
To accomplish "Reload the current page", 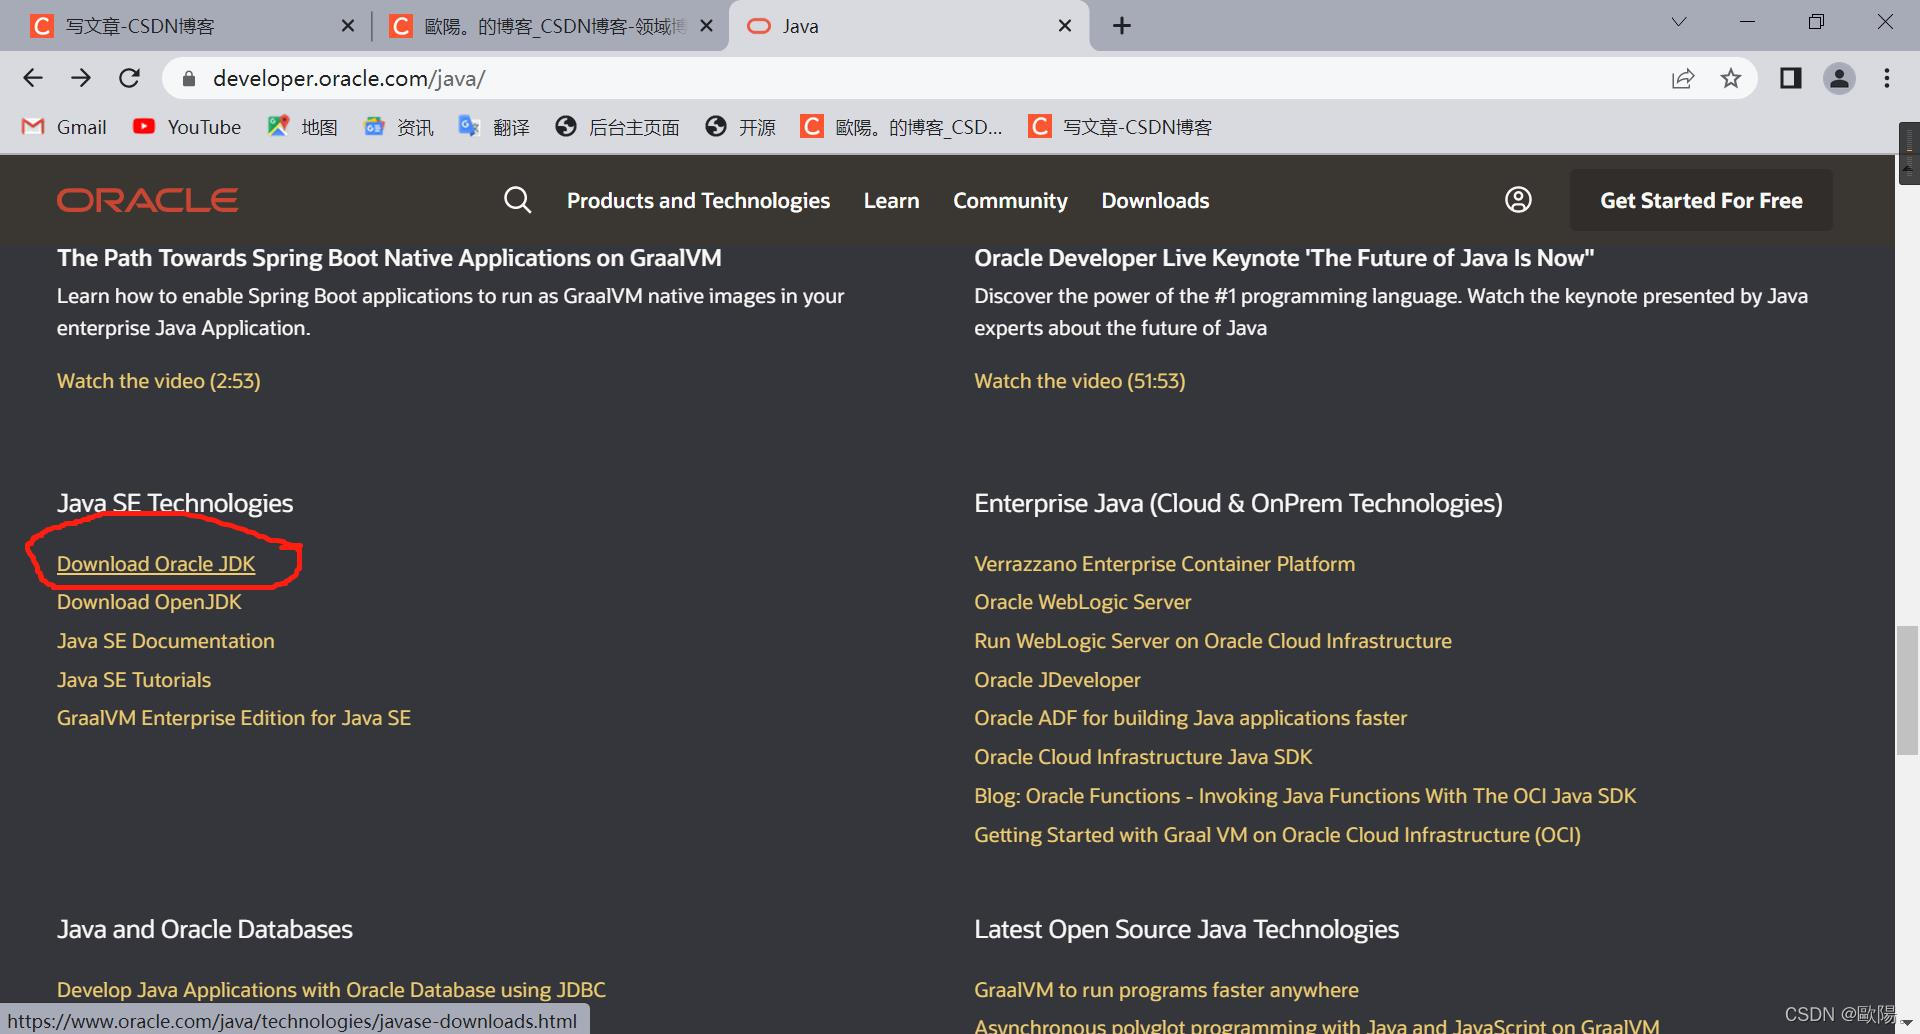I will click(129, 78).
